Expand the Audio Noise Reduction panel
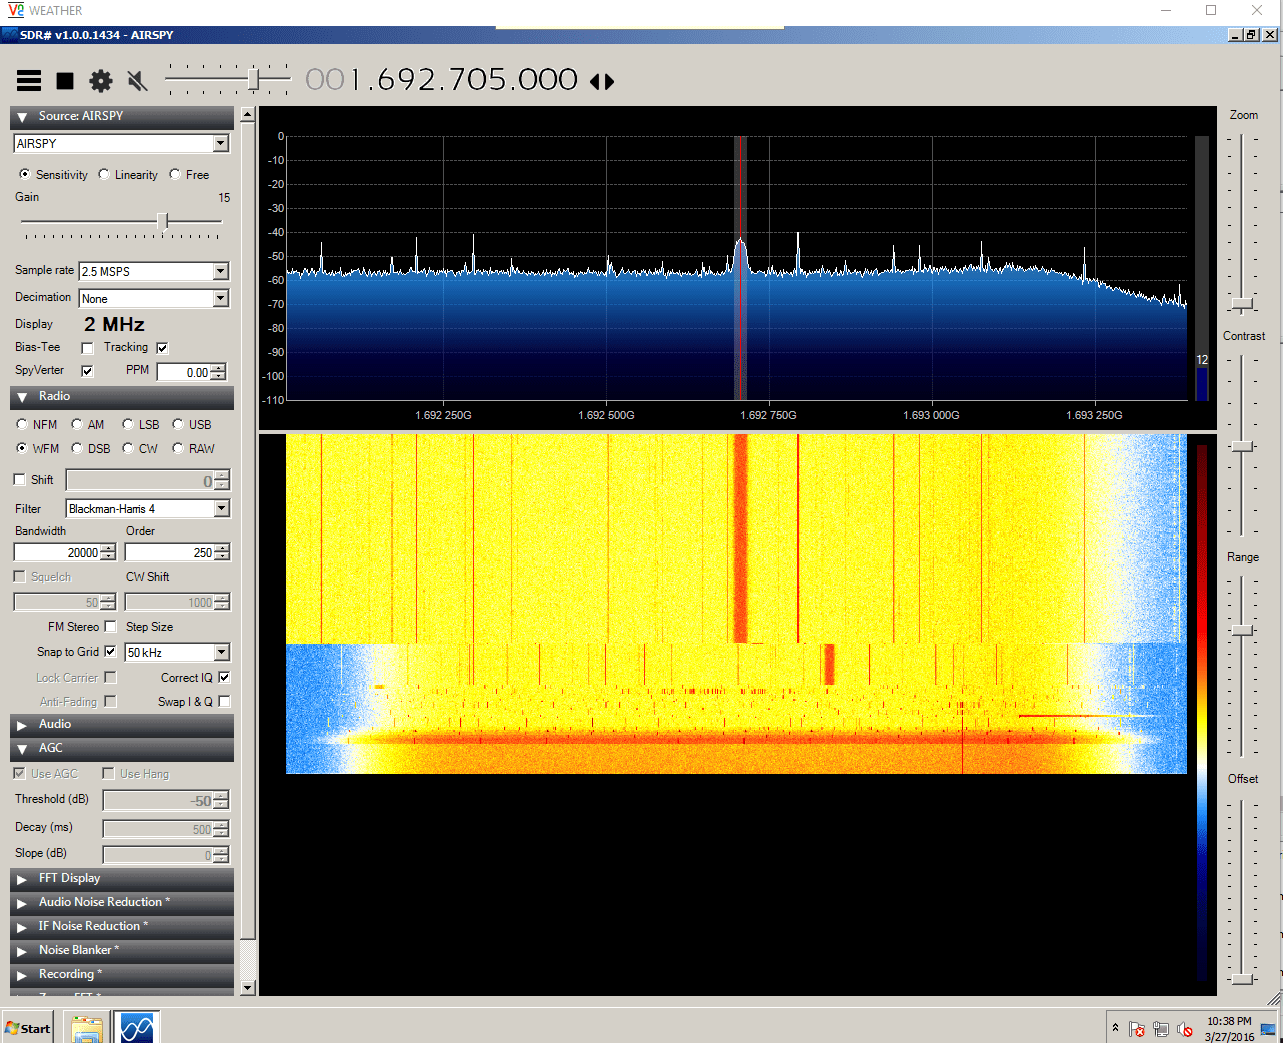This screenshot has height=1043, width=1283. pos(122,903)
